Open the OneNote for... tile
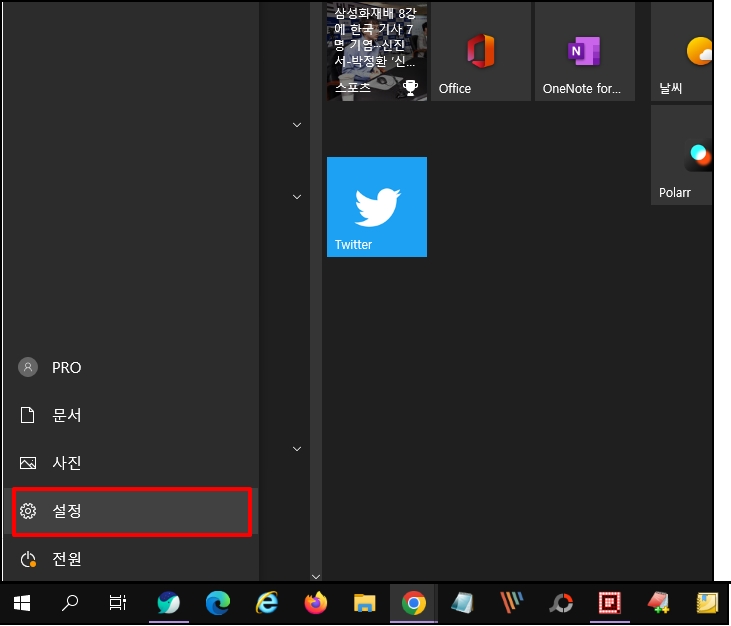Viewport: 731px width, 626px height. (x=585, y=51)
